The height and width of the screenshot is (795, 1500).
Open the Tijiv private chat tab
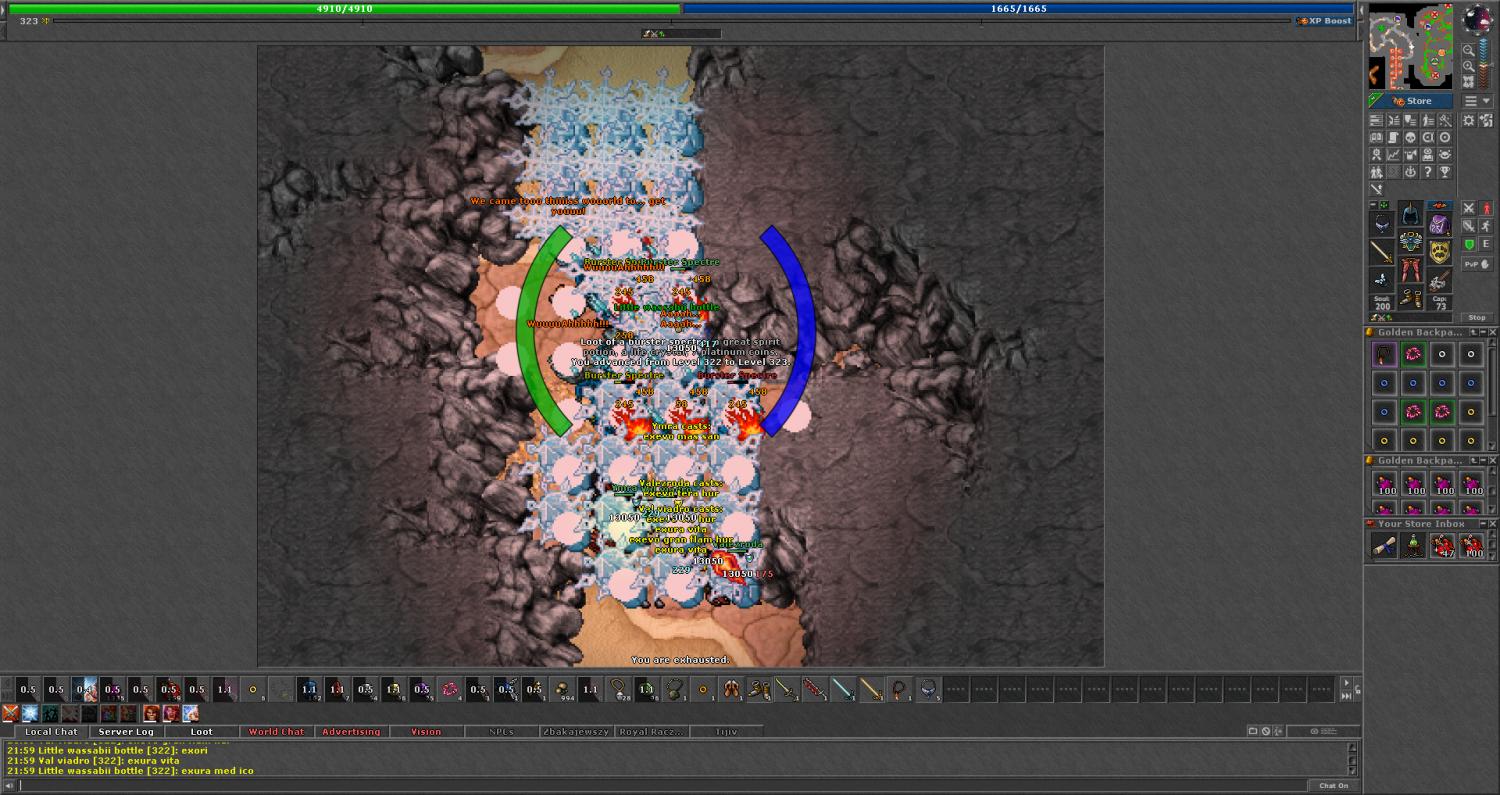[726, 732]
